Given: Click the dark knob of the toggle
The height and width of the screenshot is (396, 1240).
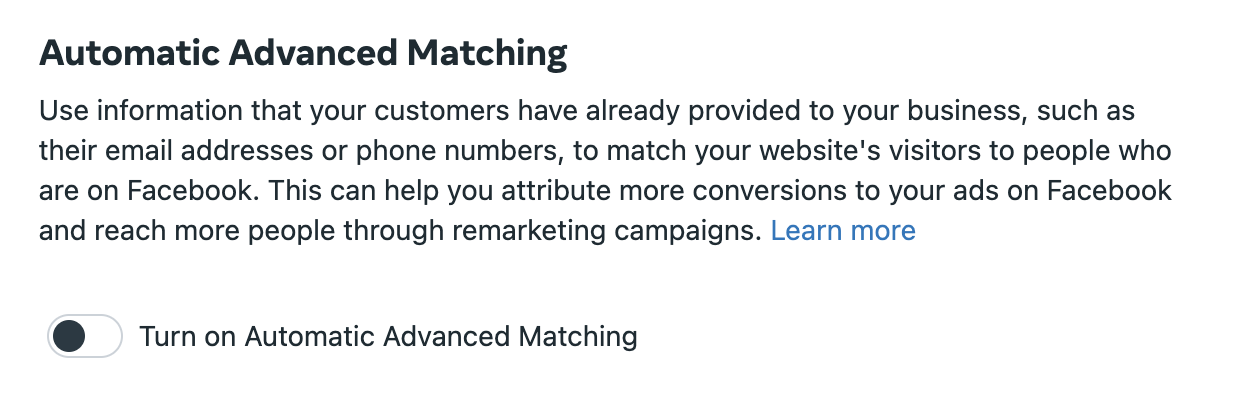Looking at the screenshot, I should point(69,336).
